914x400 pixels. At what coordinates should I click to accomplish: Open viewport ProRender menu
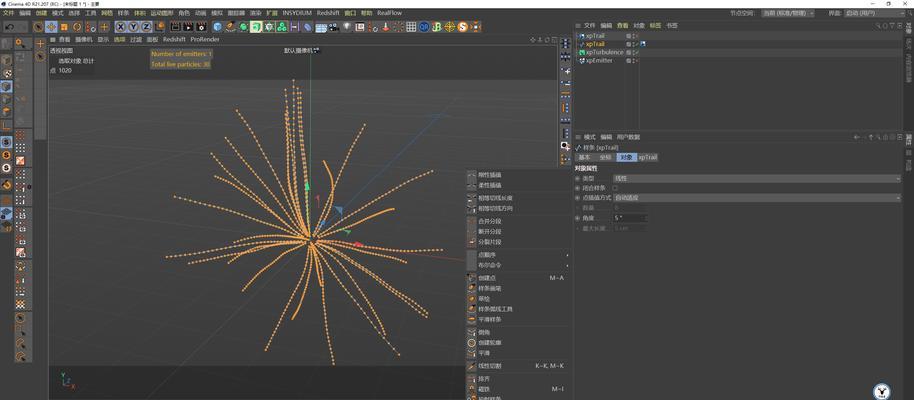pyautogui.click(x=205, y=40)
